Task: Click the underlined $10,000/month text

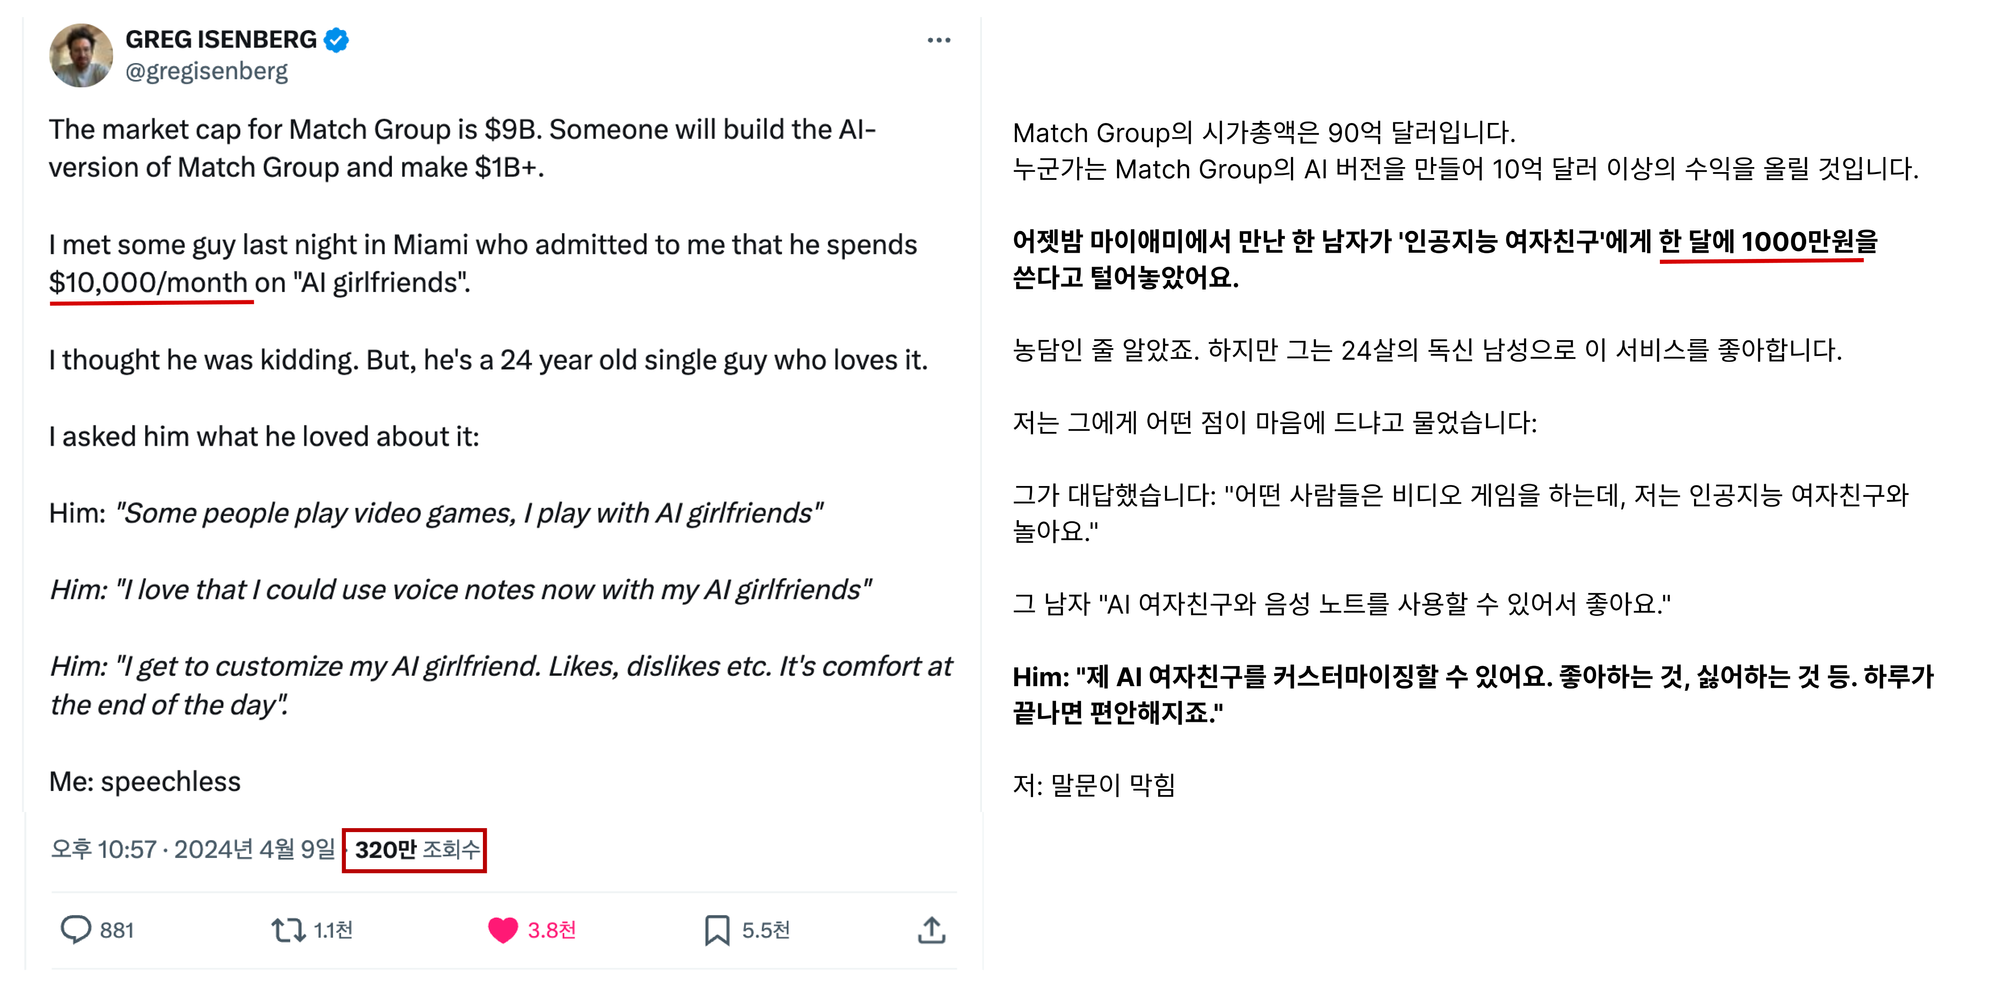Action: click(148, 283)
